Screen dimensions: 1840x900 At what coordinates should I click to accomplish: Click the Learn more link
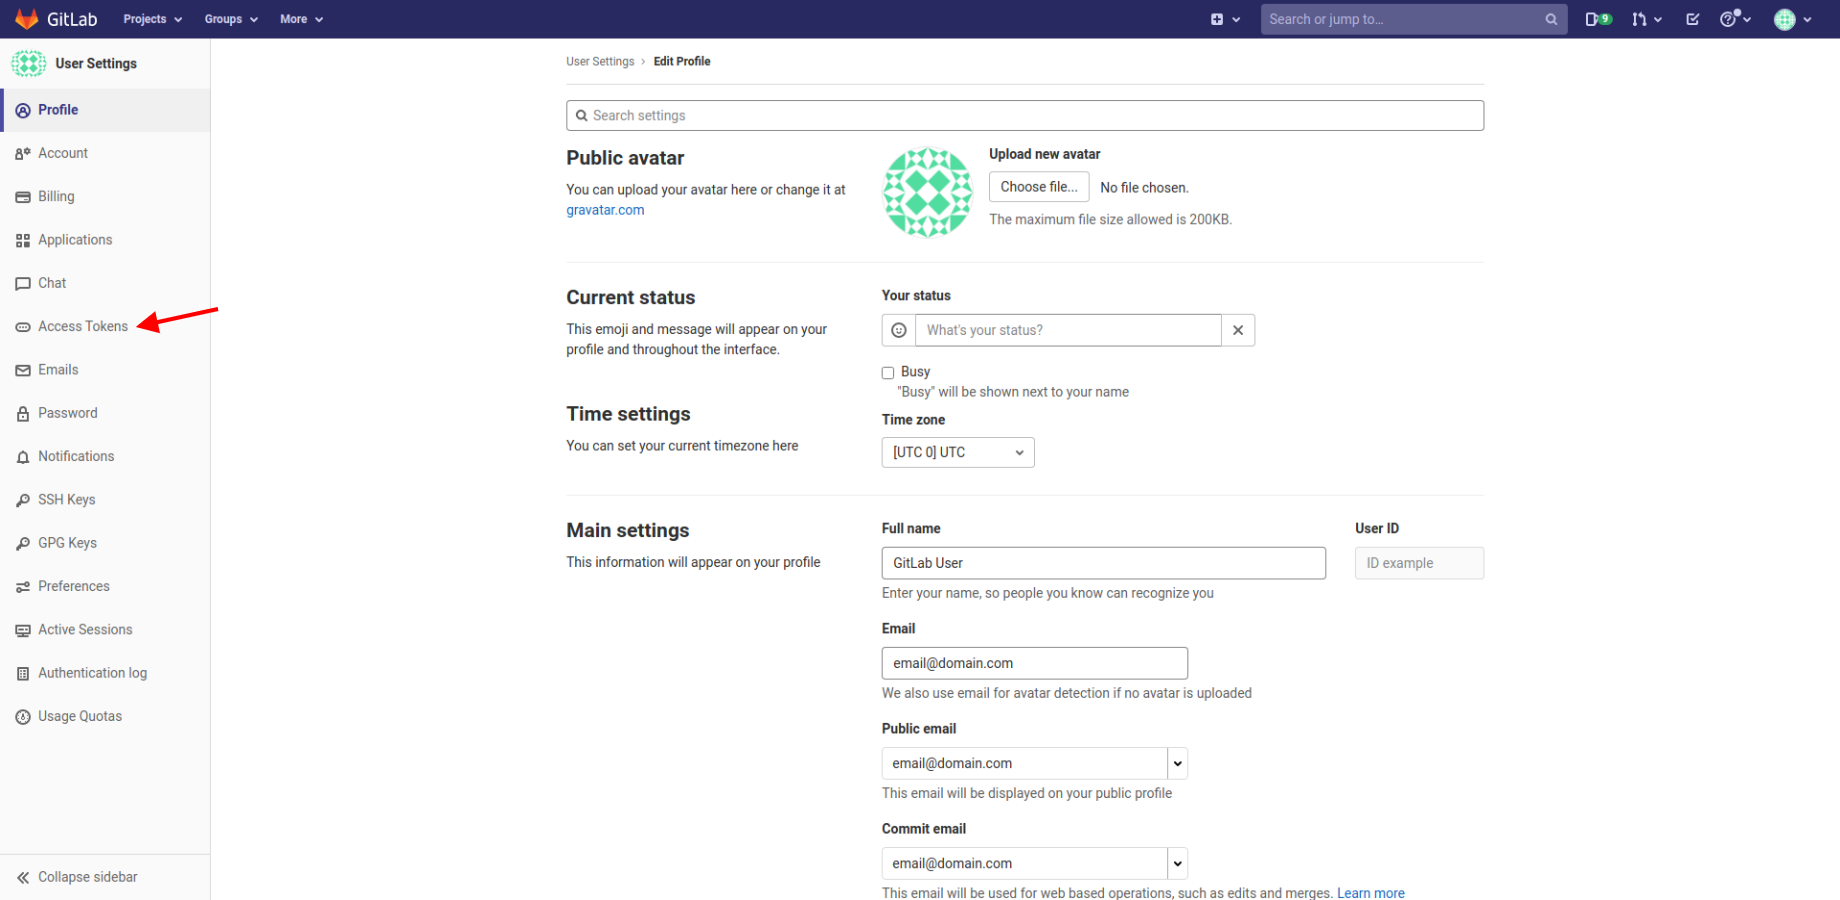click(1371, 893)
